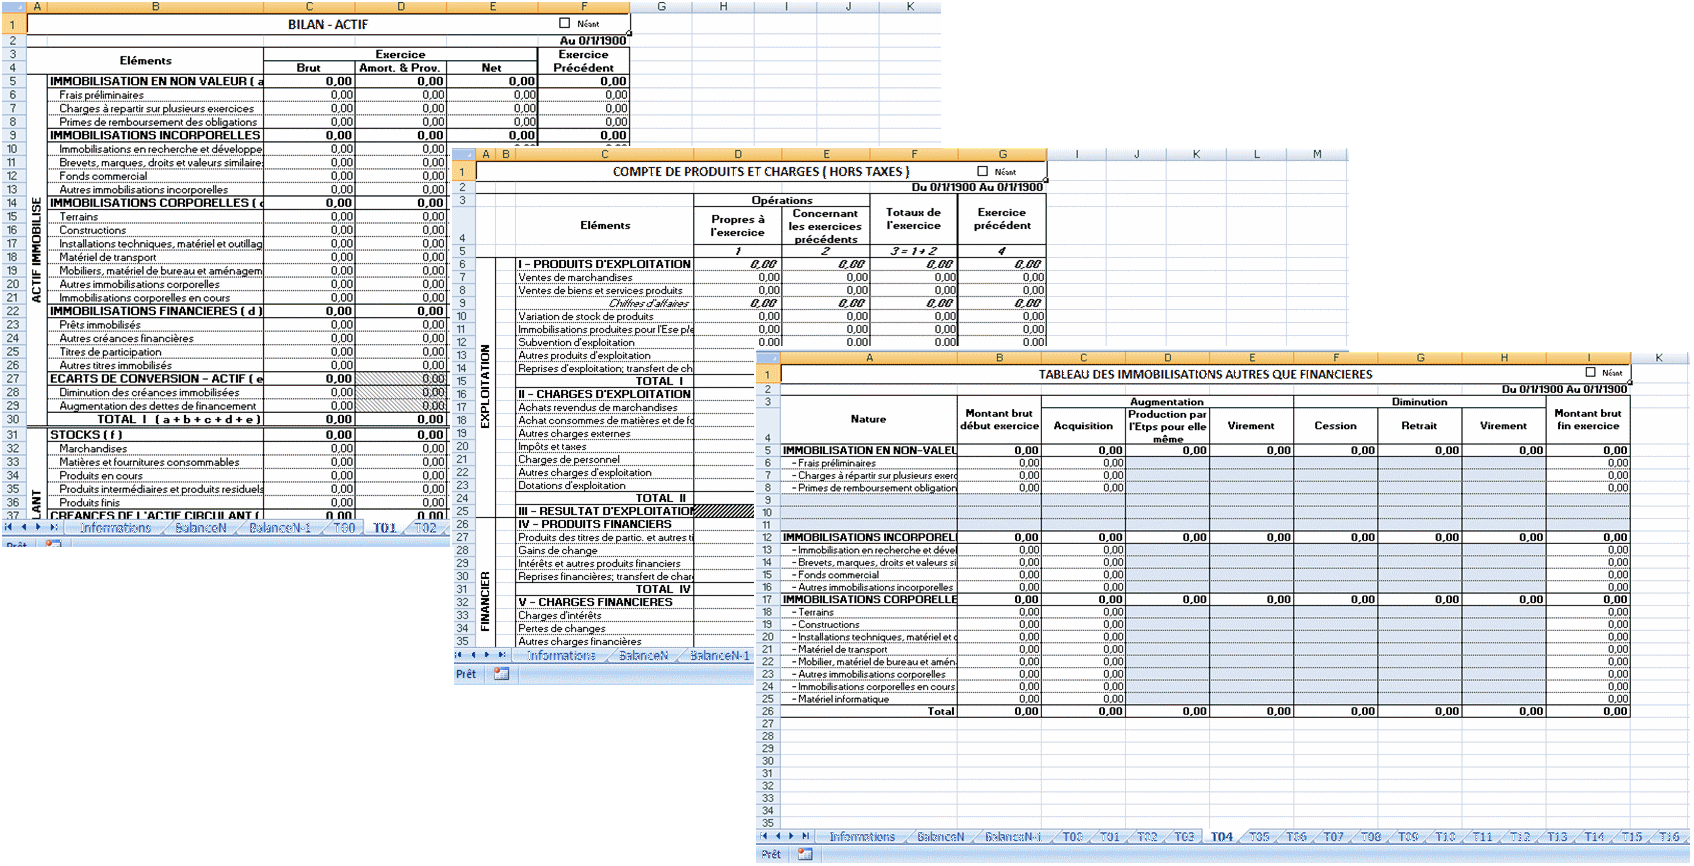Select column D header in Compte de Produits window

[738, 154]
